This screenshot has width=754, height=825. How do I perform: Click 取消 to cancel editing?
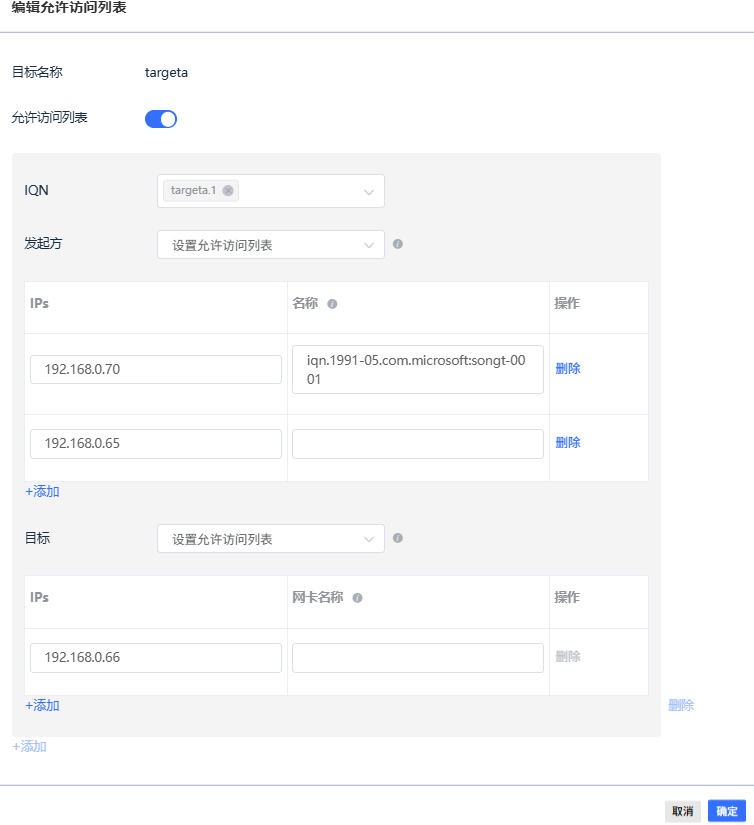click(683, 811)
